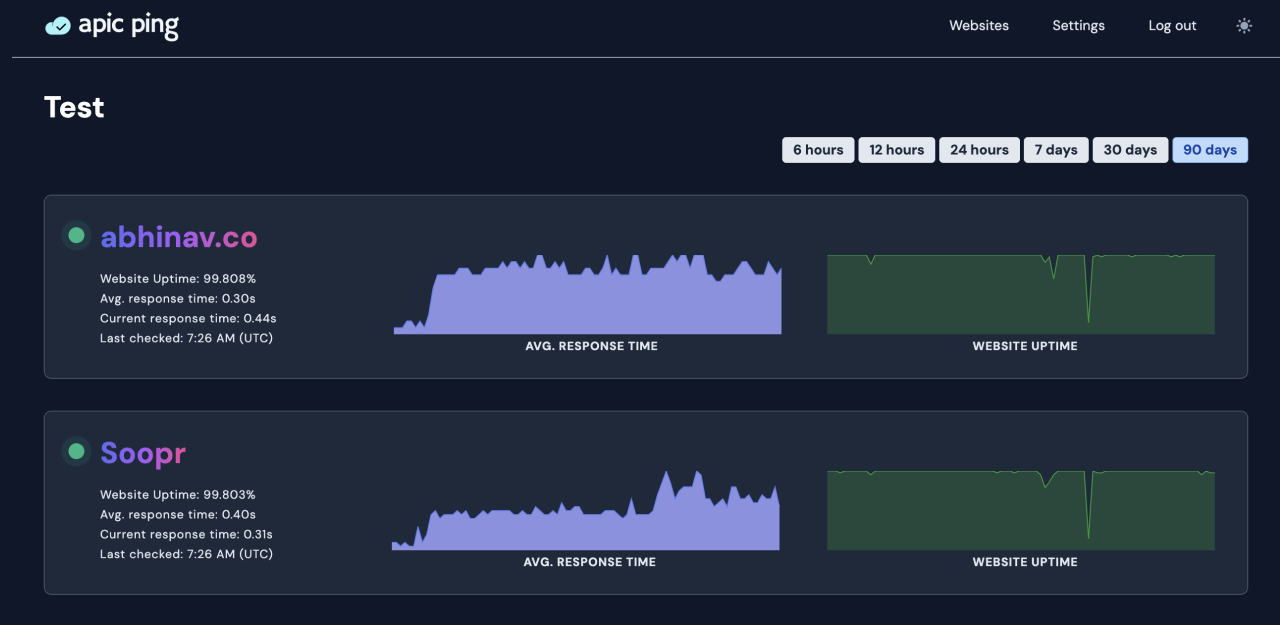Select the 6 hours time range

pyautogui.click(x=818, y=150)
